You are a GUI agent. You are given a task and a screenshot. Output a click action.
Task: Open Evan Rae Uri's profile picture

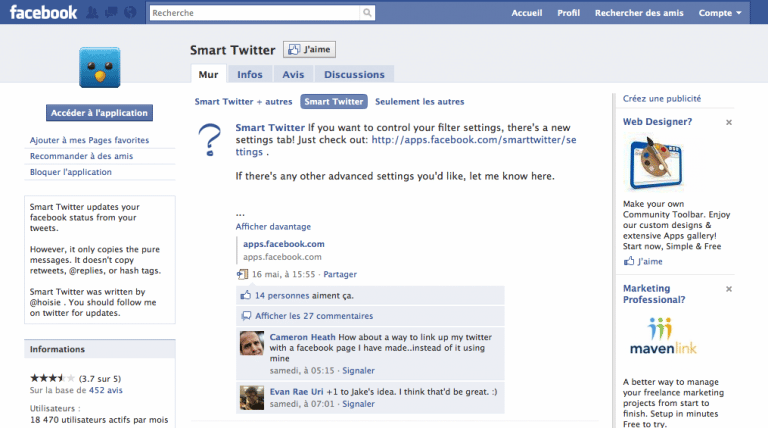[252, 398]
